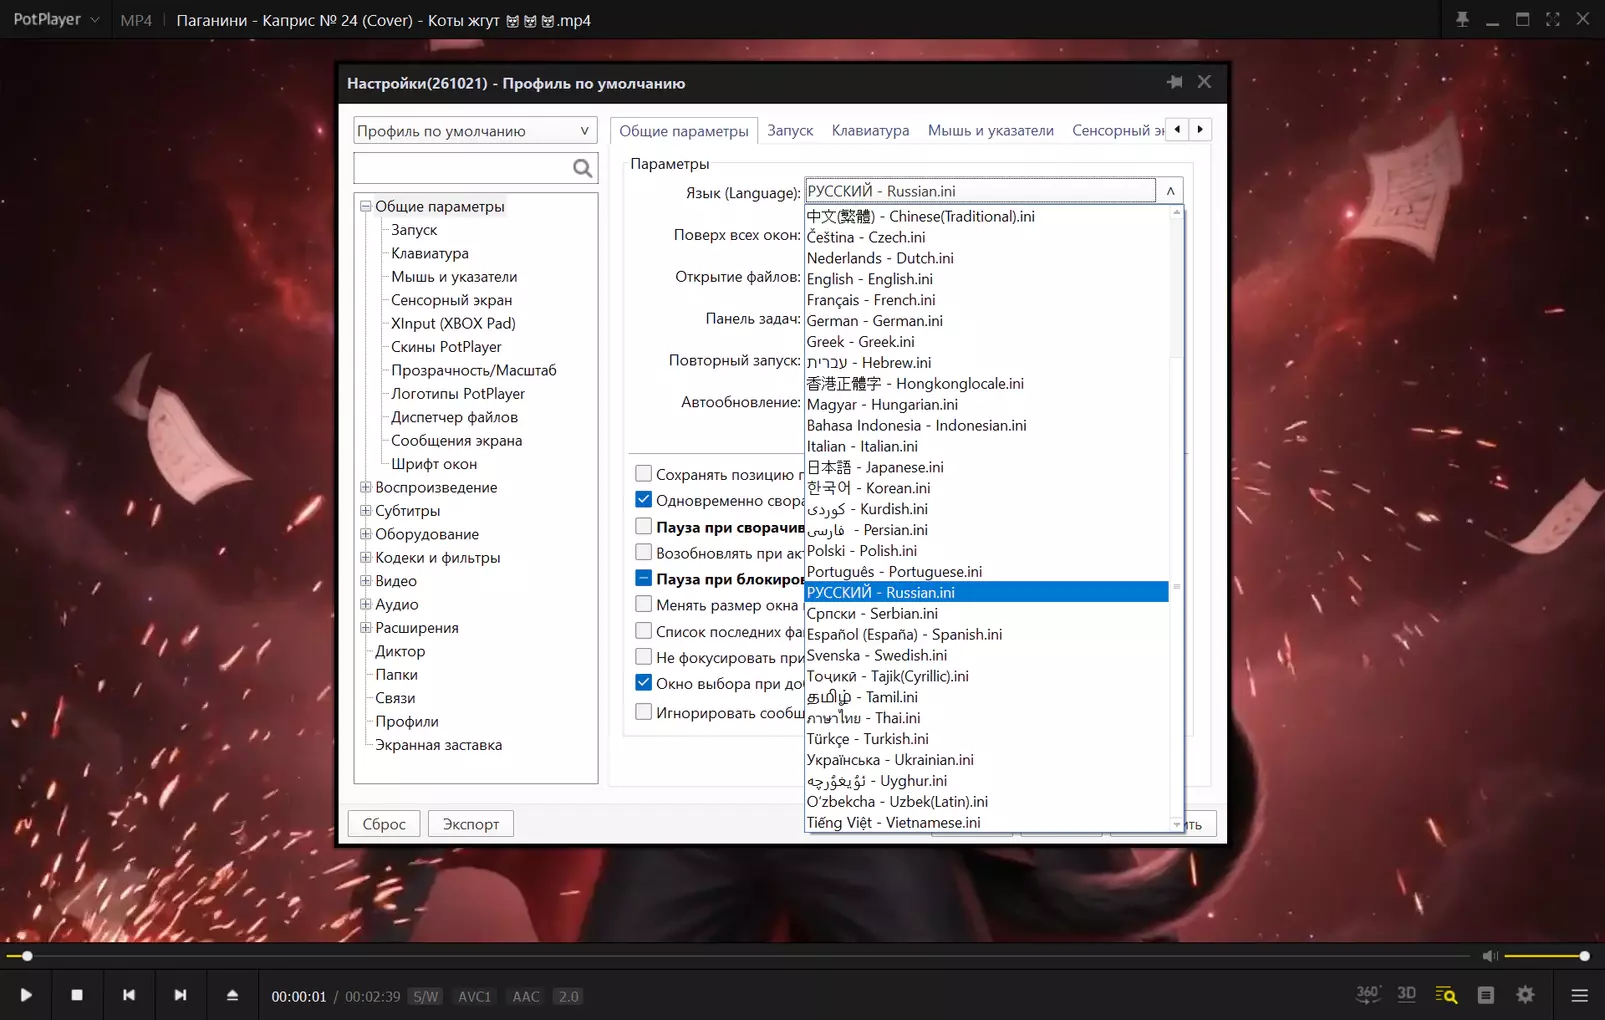Viewport: 1605px width, 1020px height.
Task: Collapse the 'Общие параметры' tree node
Action: tap(366, 206)
